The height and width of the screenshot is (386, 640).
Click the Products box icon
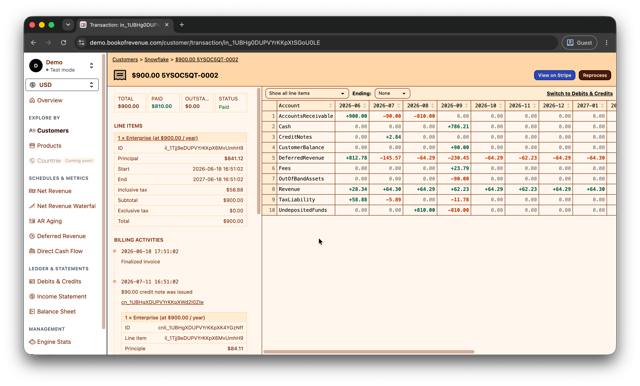32,146
